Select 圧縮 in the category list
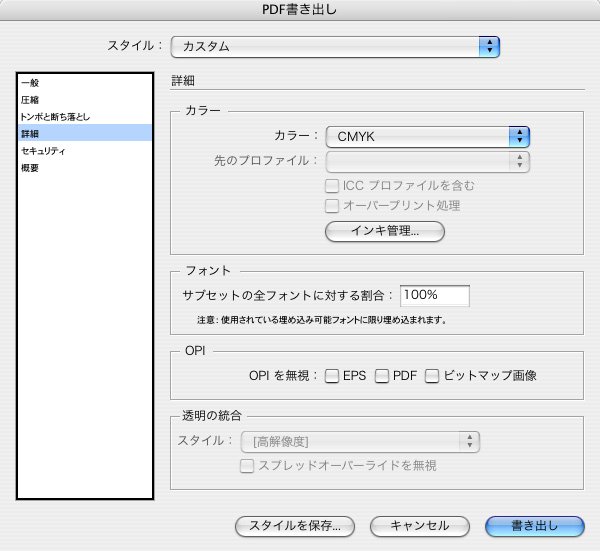Viewport: 600px width, 551px height. coord(85,100)
